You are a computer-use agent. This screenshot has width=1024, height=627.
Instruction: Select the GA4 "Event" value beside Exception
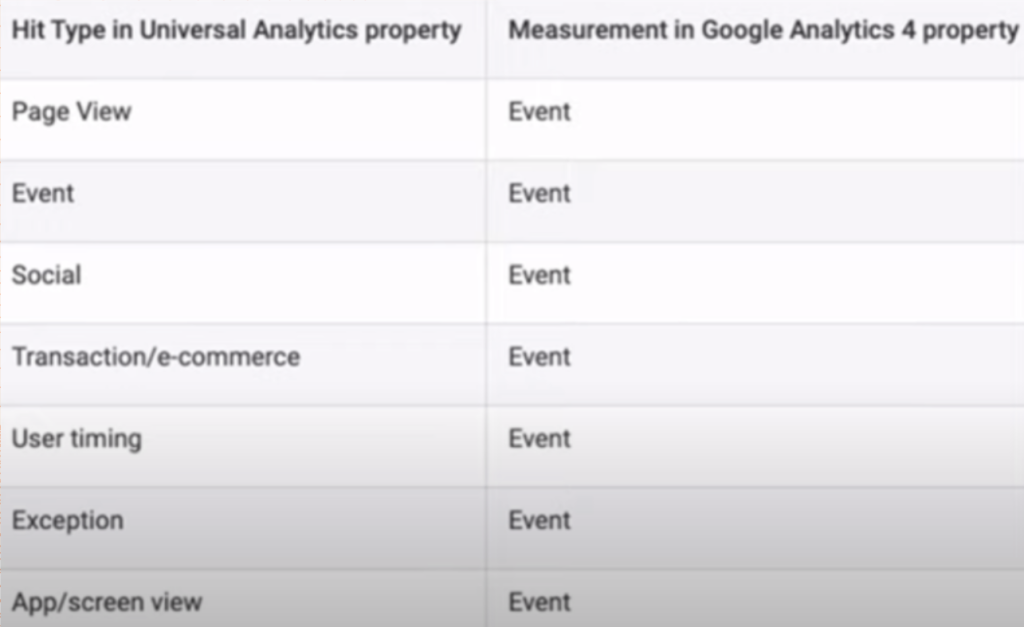tap(539, 521)
